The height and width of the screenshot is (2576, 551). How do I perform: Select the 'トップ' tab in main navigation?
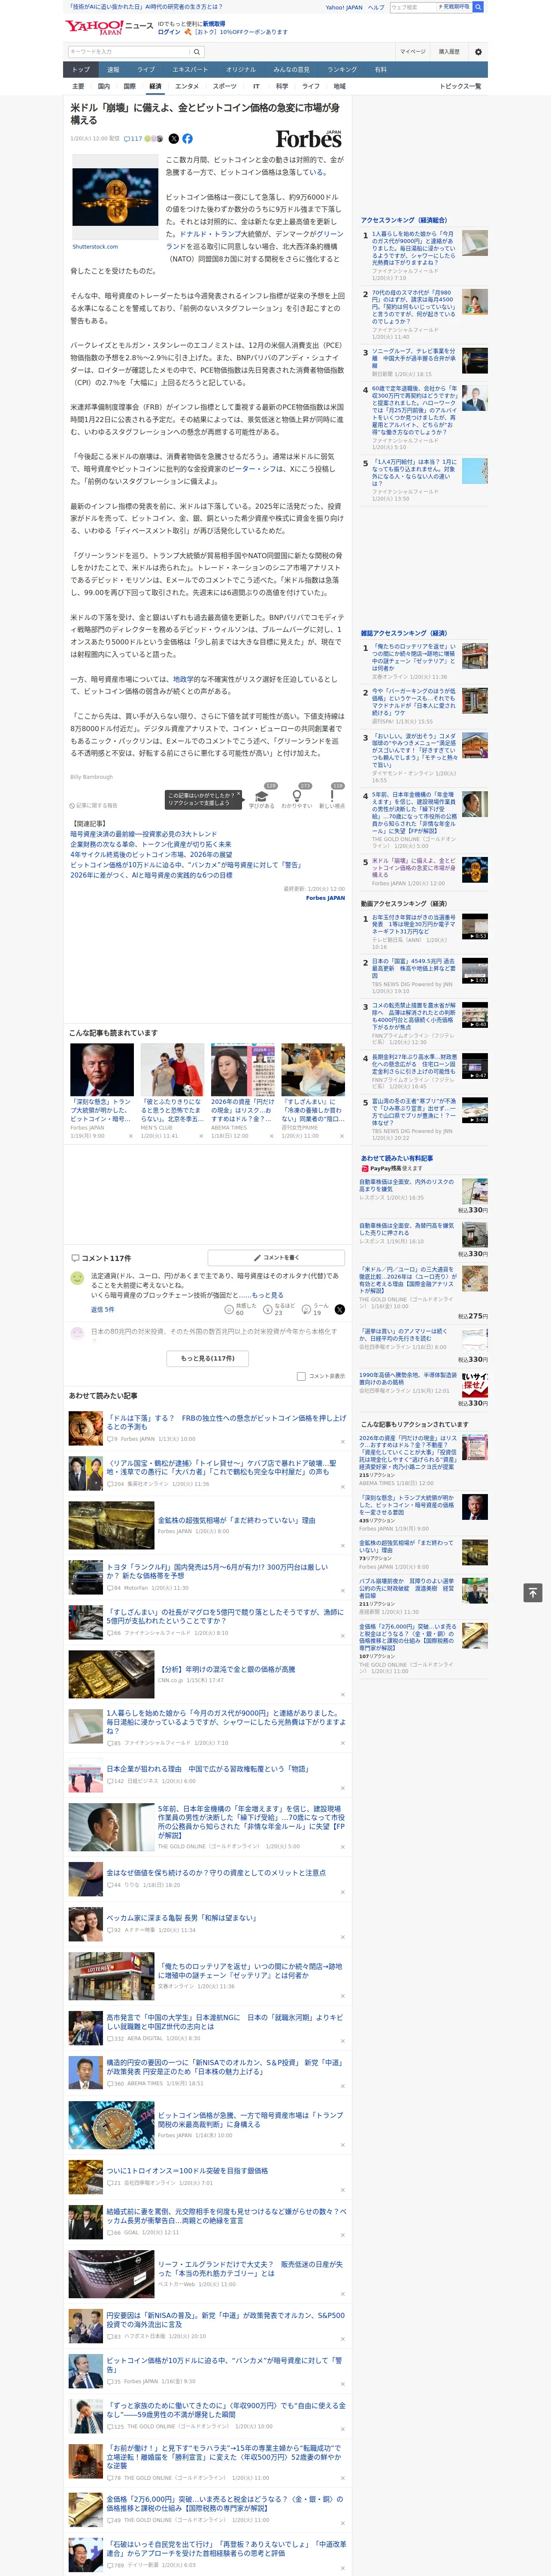pos(81,70)
